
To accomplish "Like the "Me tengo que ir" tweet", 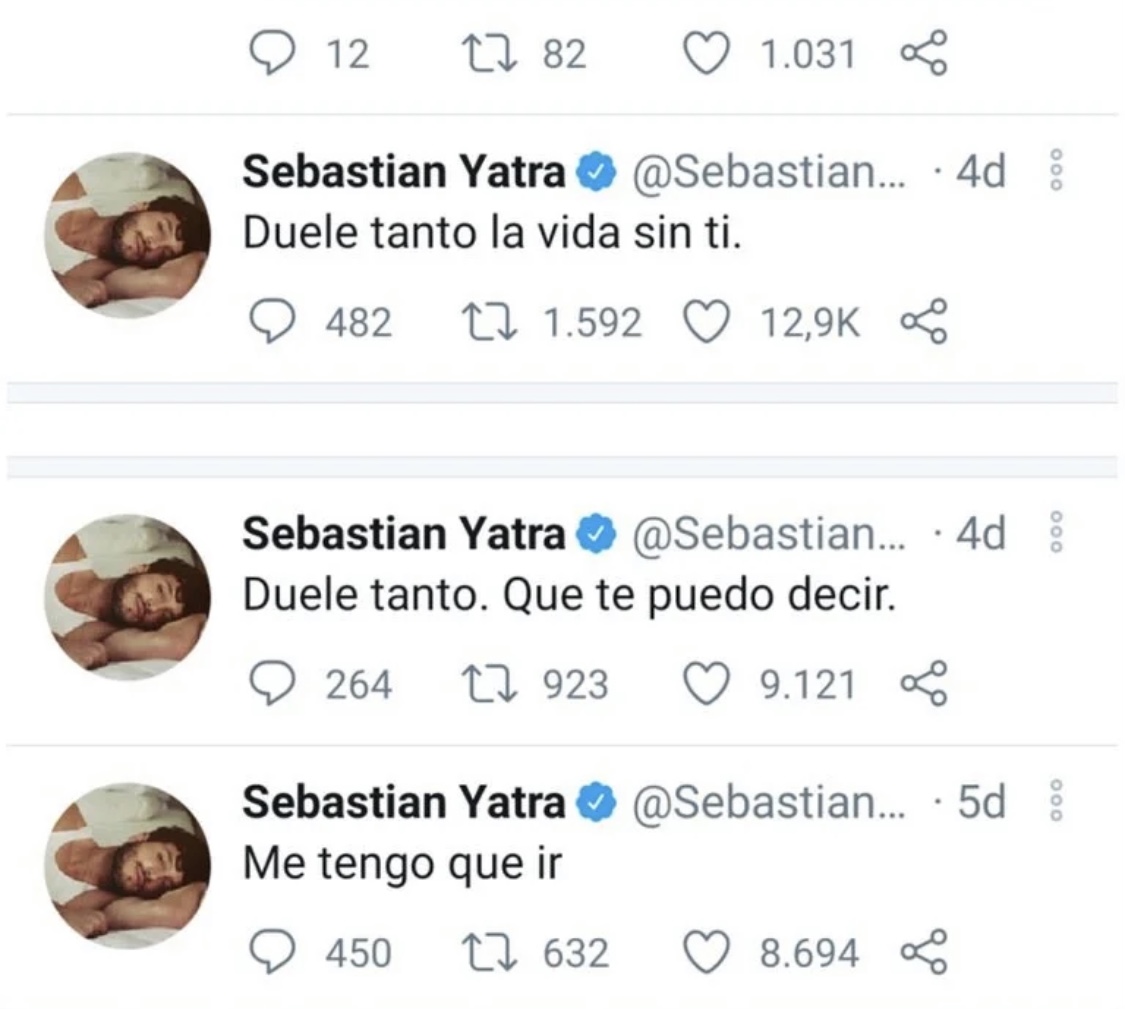I will [707, 953].
